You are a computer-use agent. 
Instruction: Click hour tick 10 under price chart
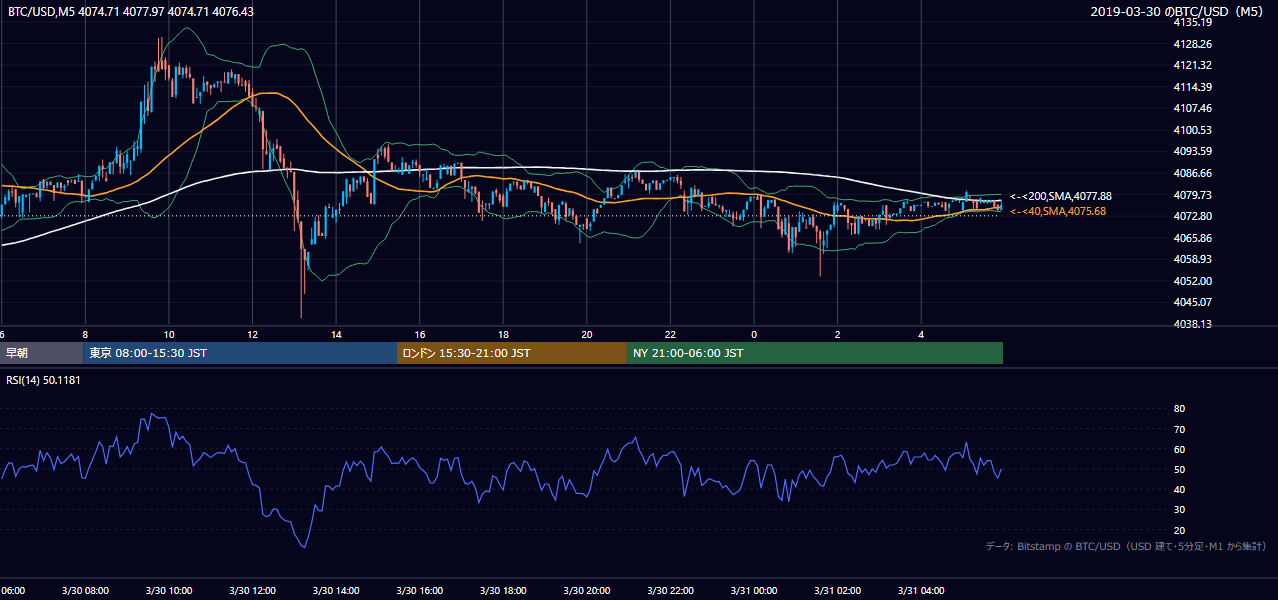[x=169, y=335]
